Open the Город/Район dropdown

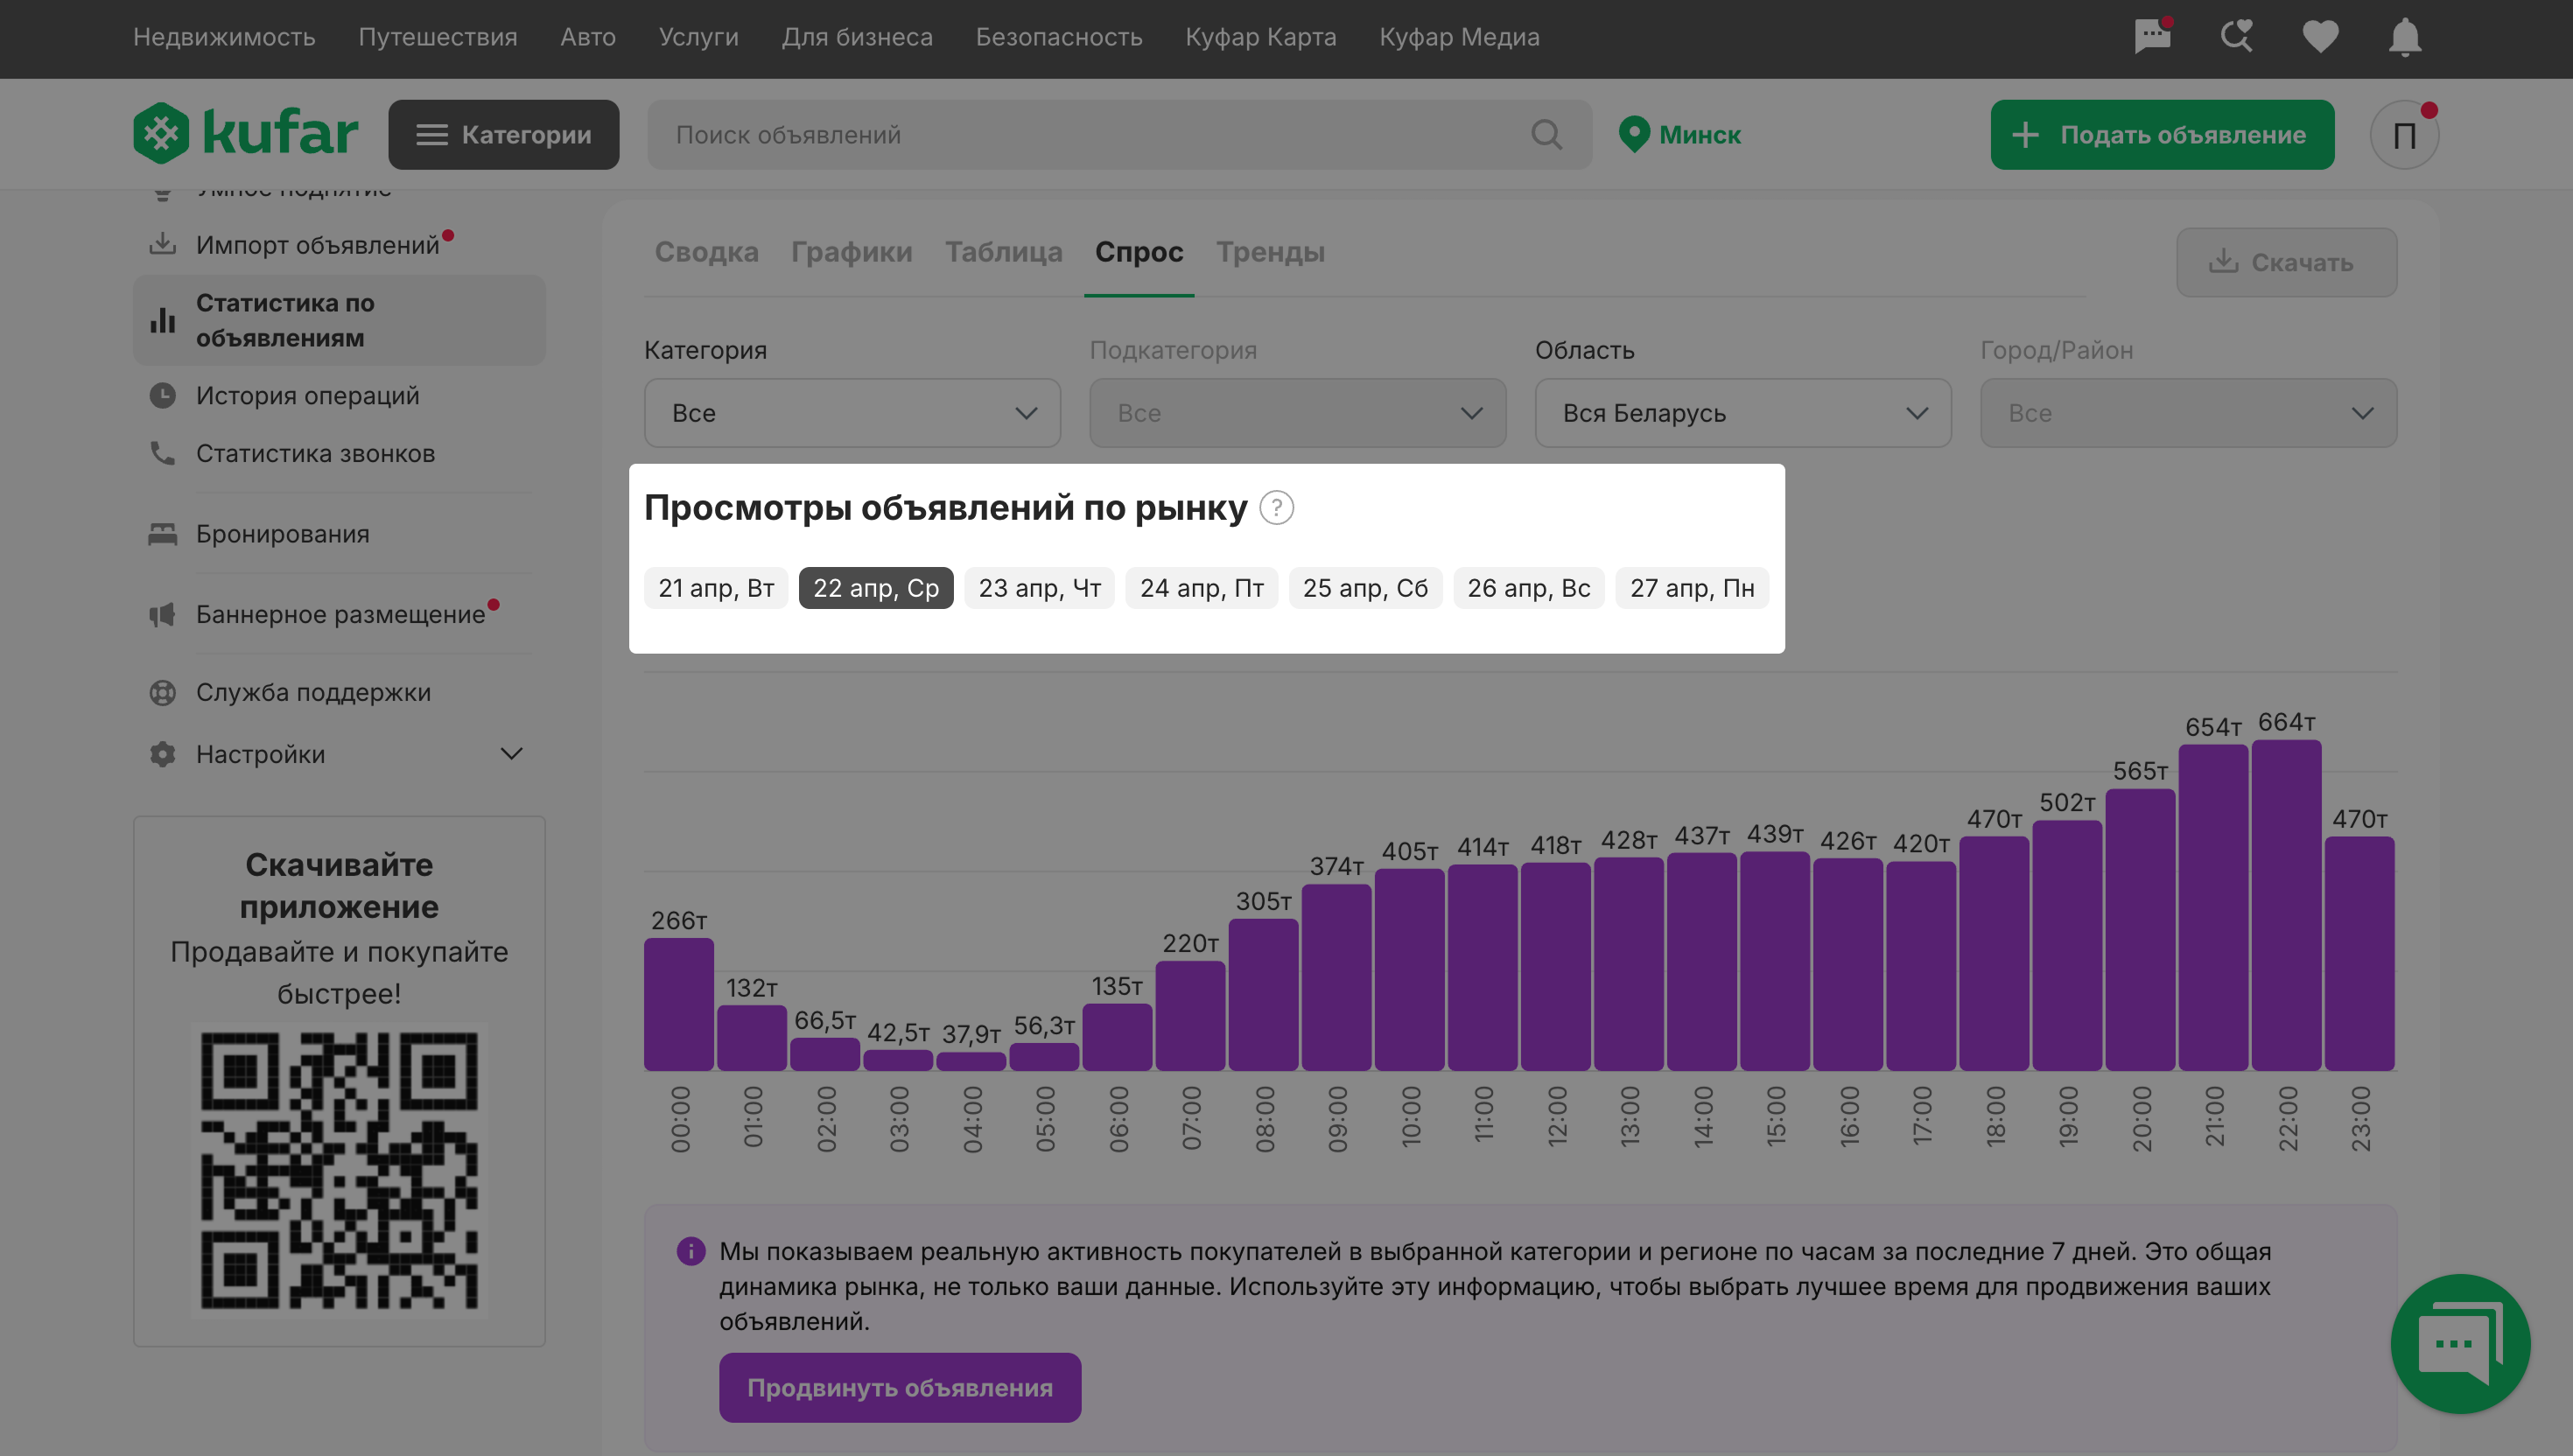(2188, 413)
